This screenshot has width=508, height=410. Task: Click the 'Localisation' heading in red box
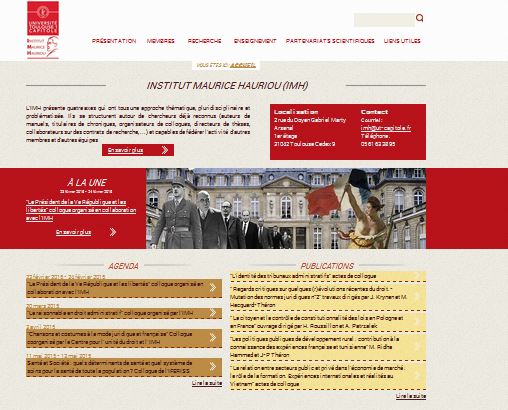click(x=296, y=112)
